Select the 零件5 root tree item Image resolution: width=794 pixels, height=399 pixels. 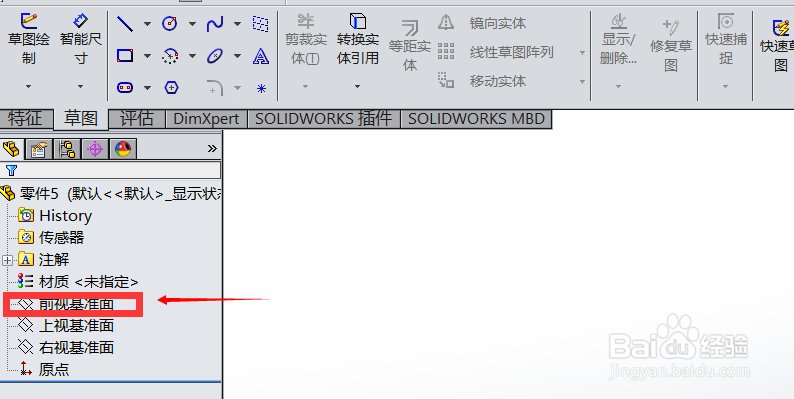[x=111, y=193]
